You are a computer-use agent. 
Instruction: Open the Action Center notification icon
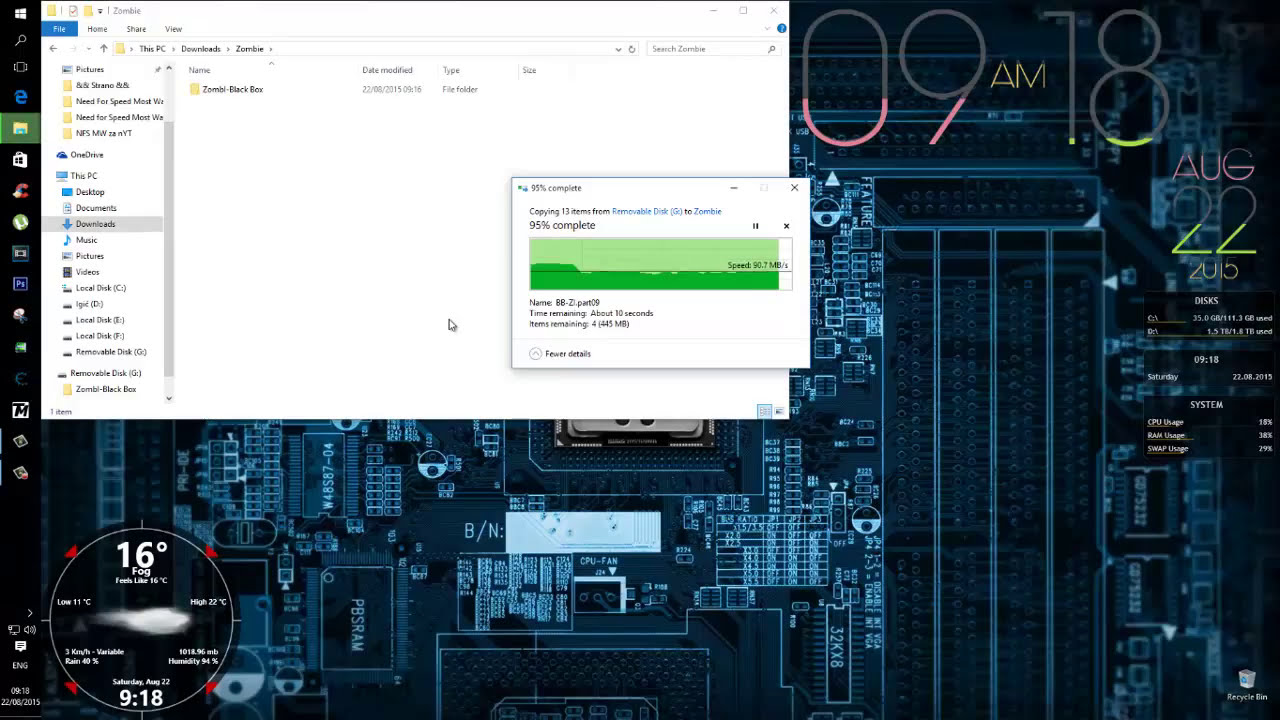click(x=20, y=647)
